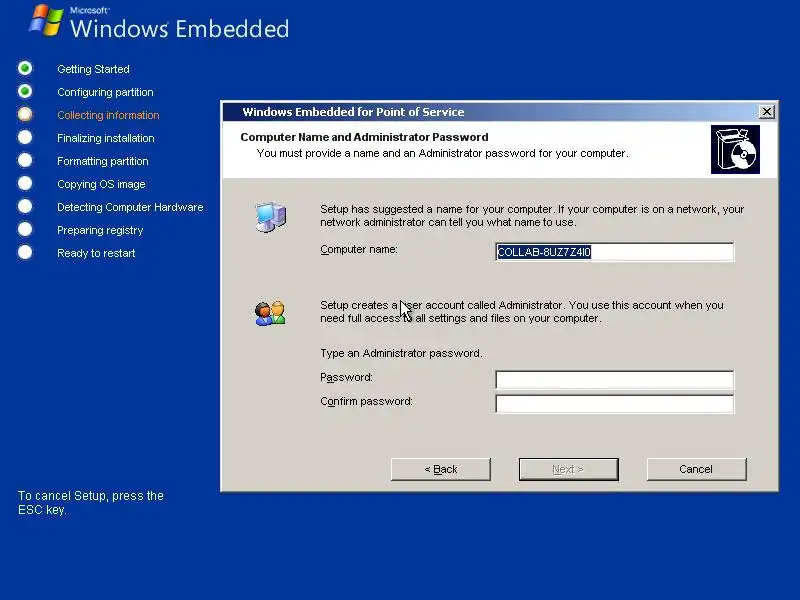800x600 pixels.
Task: Click the Windows Embedded title text
Action: pyautogui.click(x=180, y=28)
